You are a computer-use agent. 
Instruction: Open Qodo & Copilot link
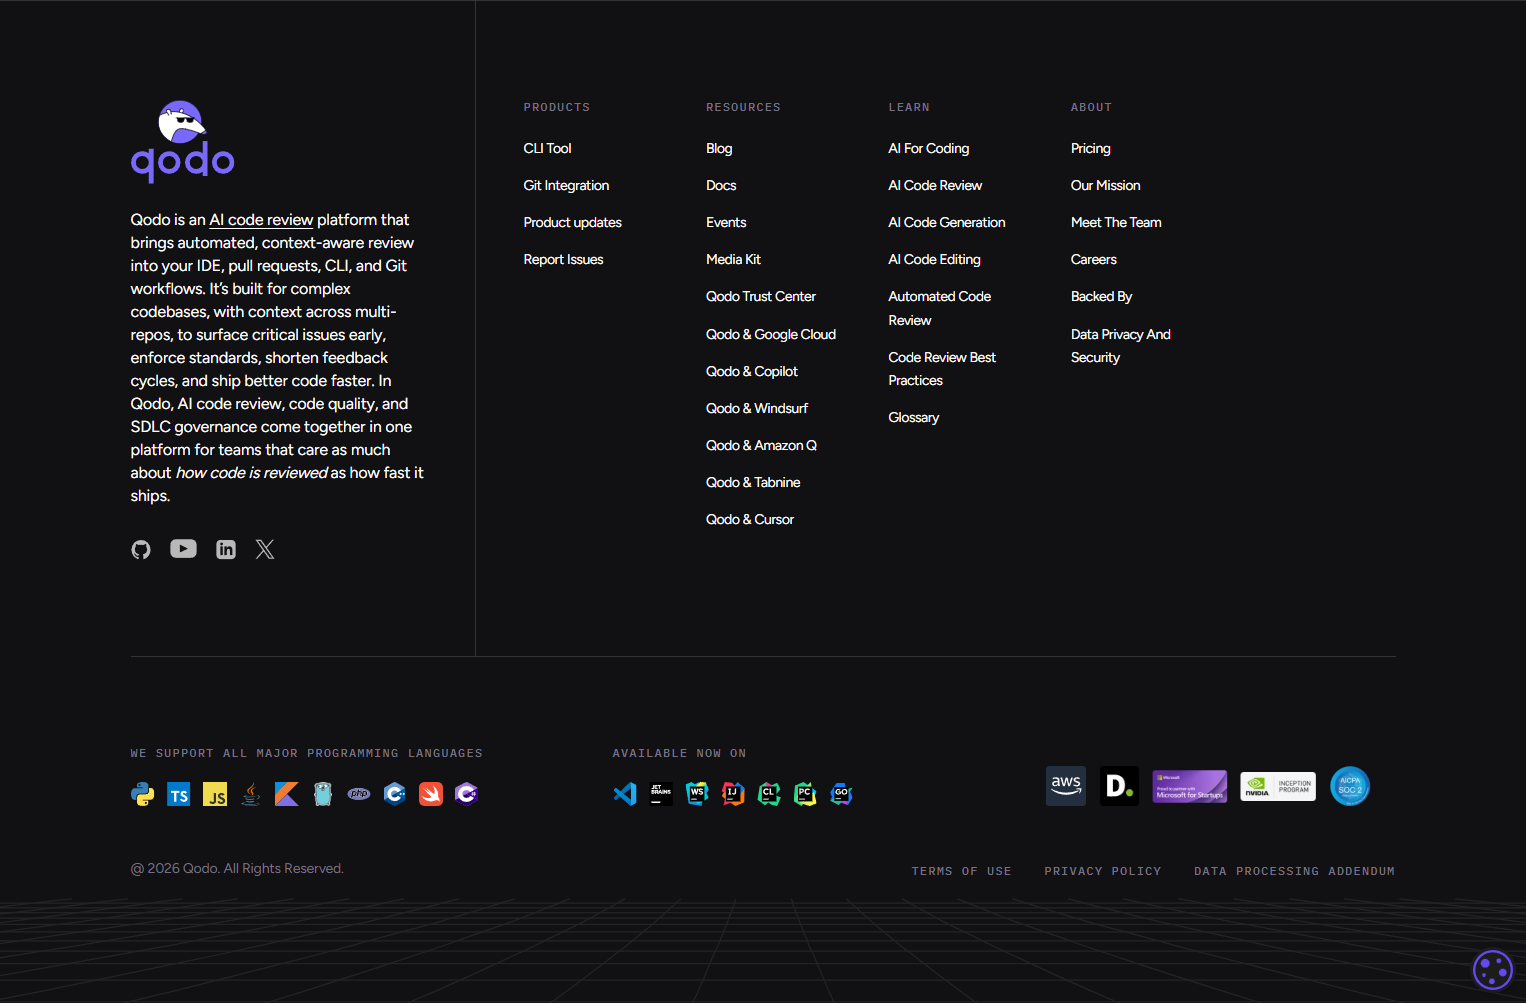click(752, 371)
